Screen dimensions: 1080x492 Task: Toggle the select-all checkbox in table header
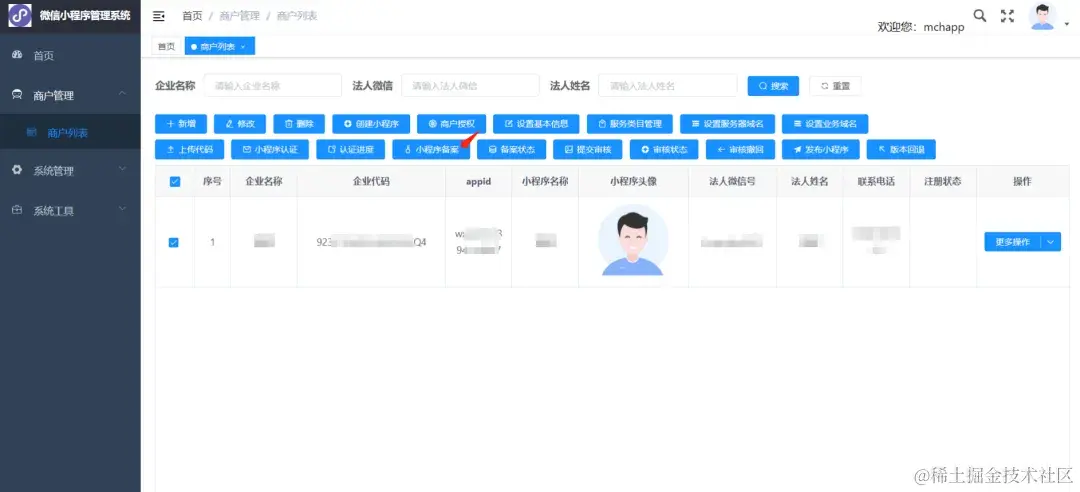[x=175, y=182]
